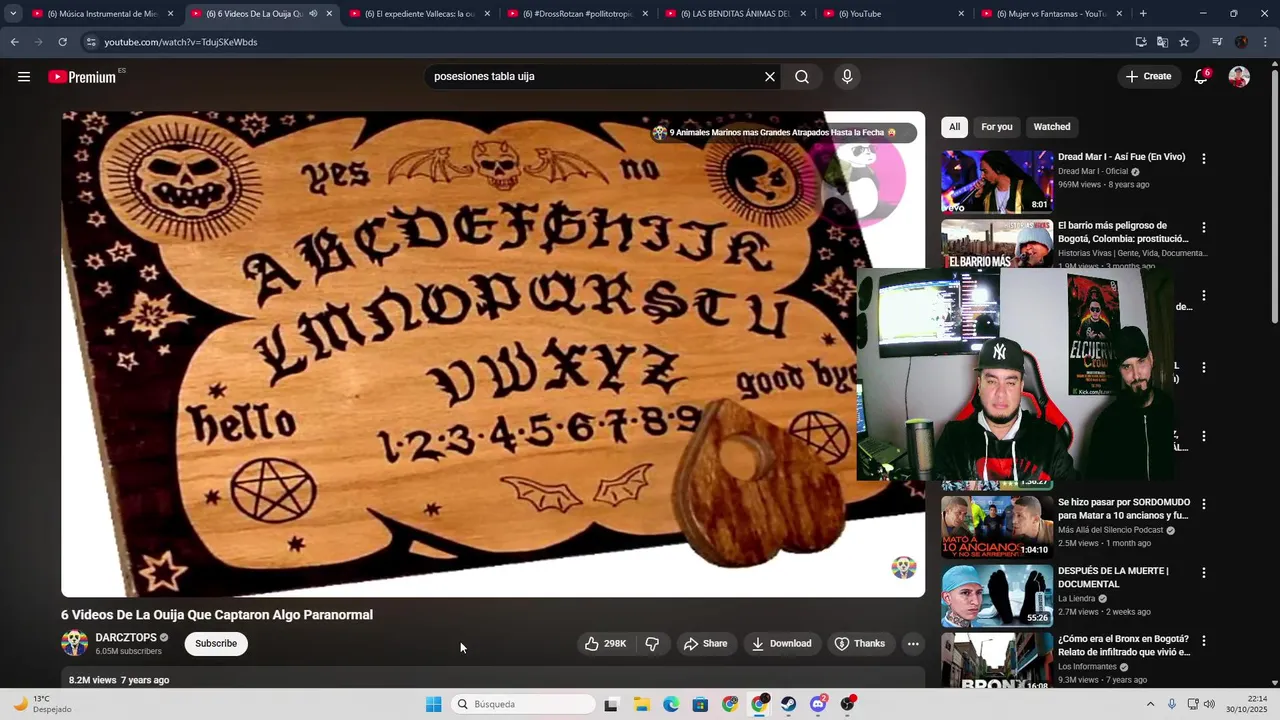Switch to OBS Studio in taskbar
The image size is (1280, 720).
[848, 704]
